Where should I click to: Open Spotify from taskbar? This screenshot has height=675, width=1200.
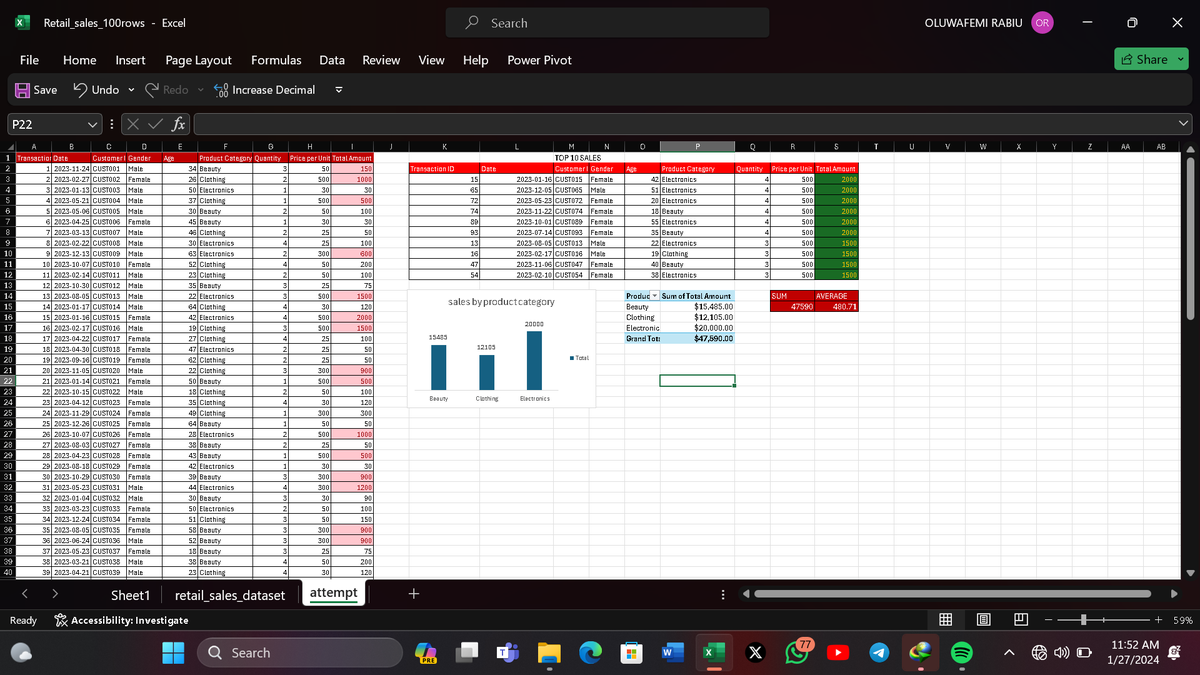click(x=961, y=653)
